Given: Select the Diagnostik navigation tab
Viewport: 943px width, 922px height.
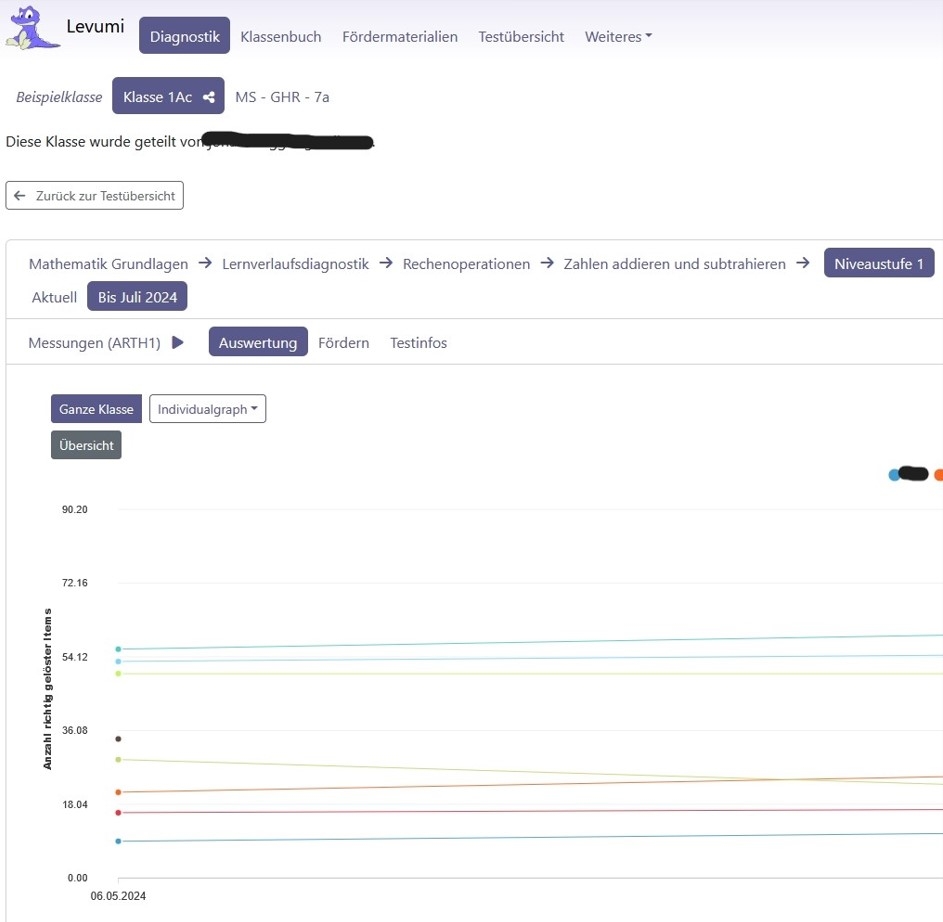Looking at the screenshot, I should click(x=184, y=36).
